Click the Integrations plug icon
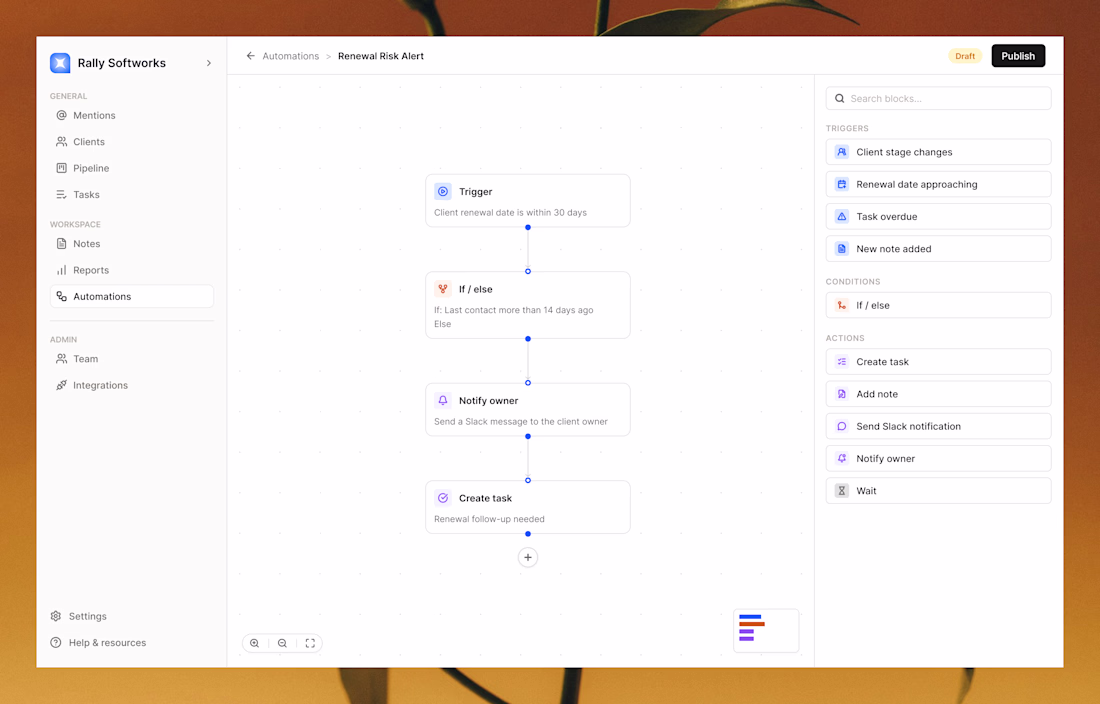 coord(62,385)
